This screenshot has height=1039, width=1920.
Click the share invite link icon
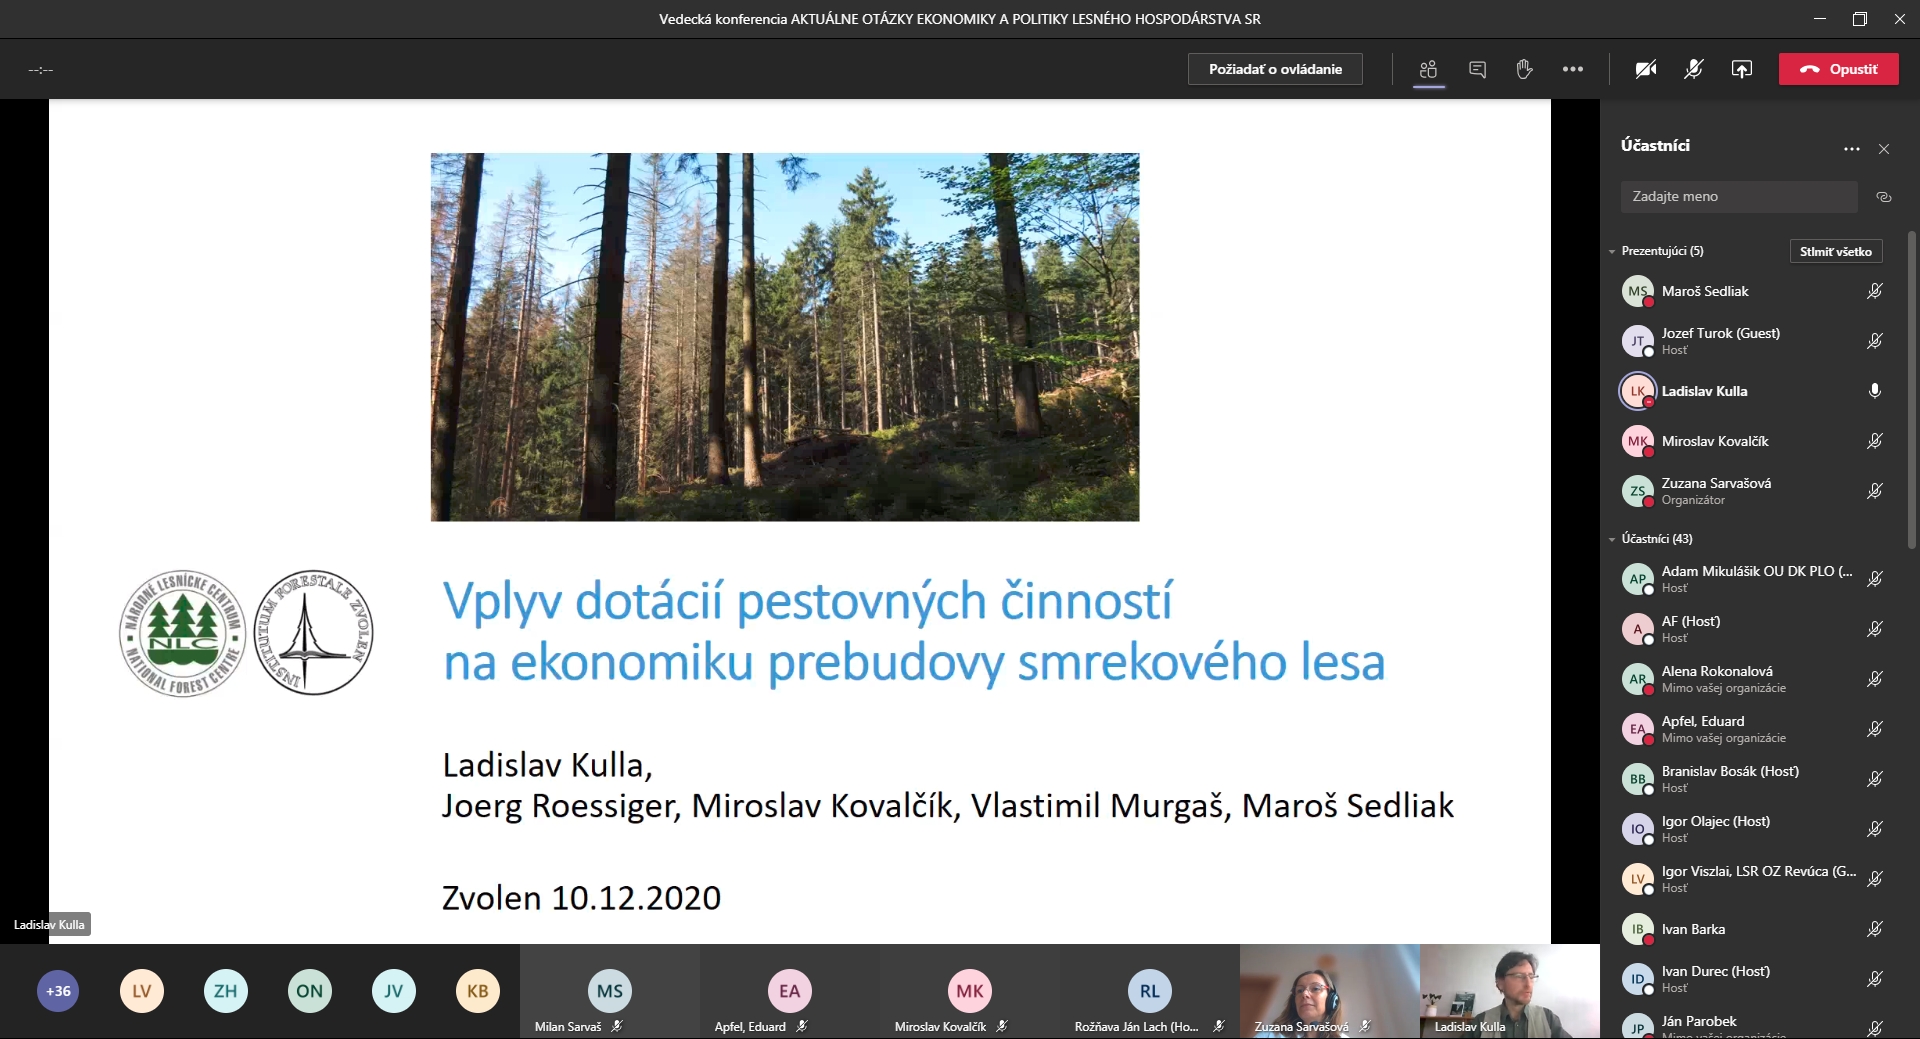tap(1883, 197)
